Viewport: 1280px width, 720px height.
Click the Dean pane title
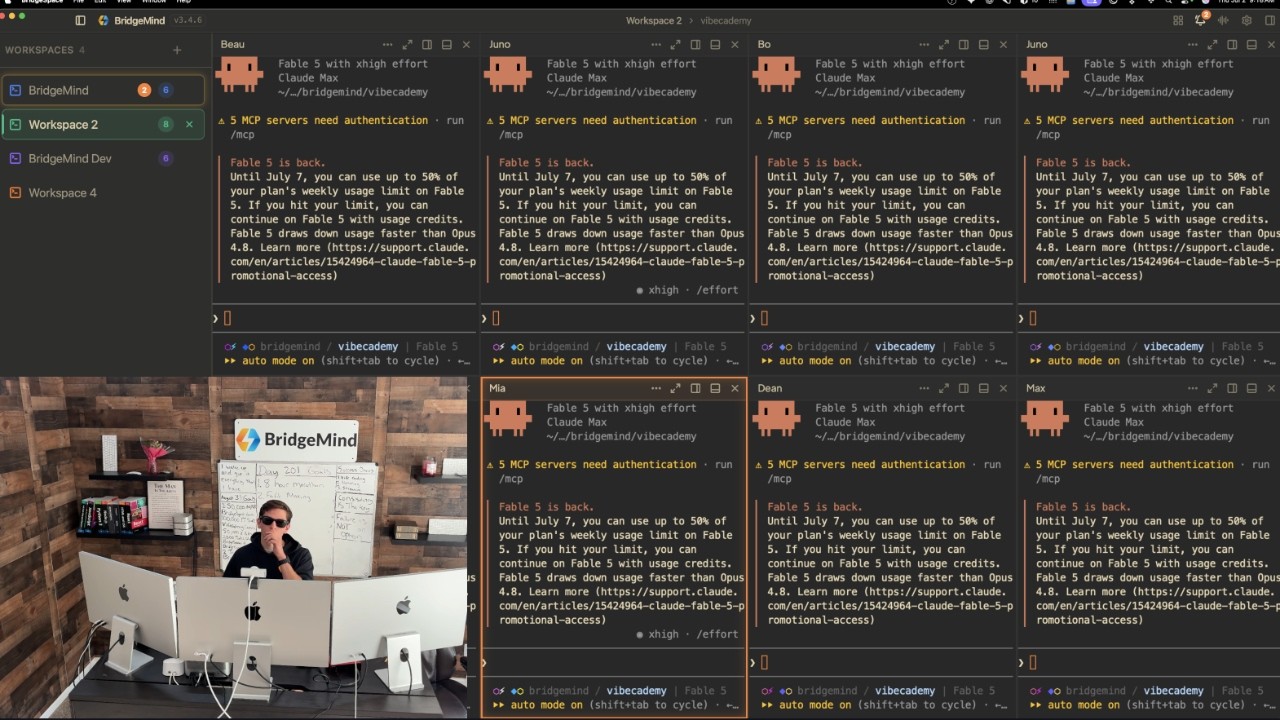coord(770,388)
